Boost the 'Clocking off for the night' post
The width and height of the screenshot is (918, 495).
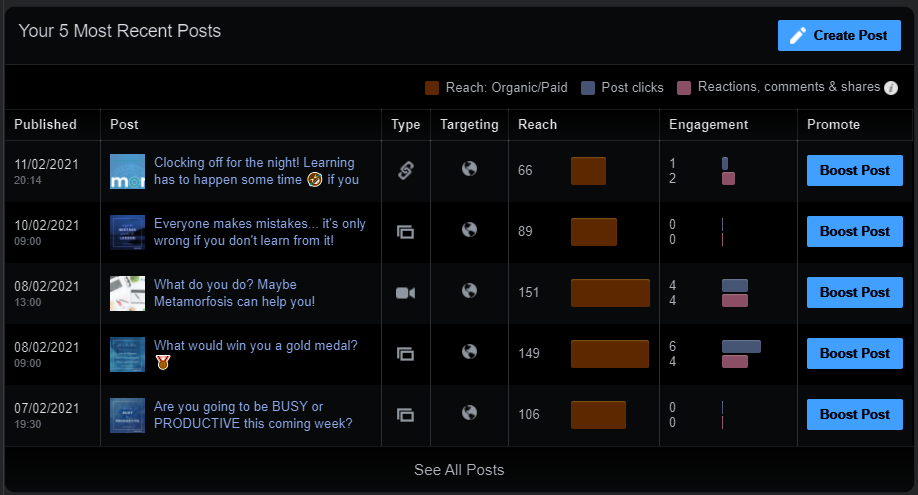[854, 171]
